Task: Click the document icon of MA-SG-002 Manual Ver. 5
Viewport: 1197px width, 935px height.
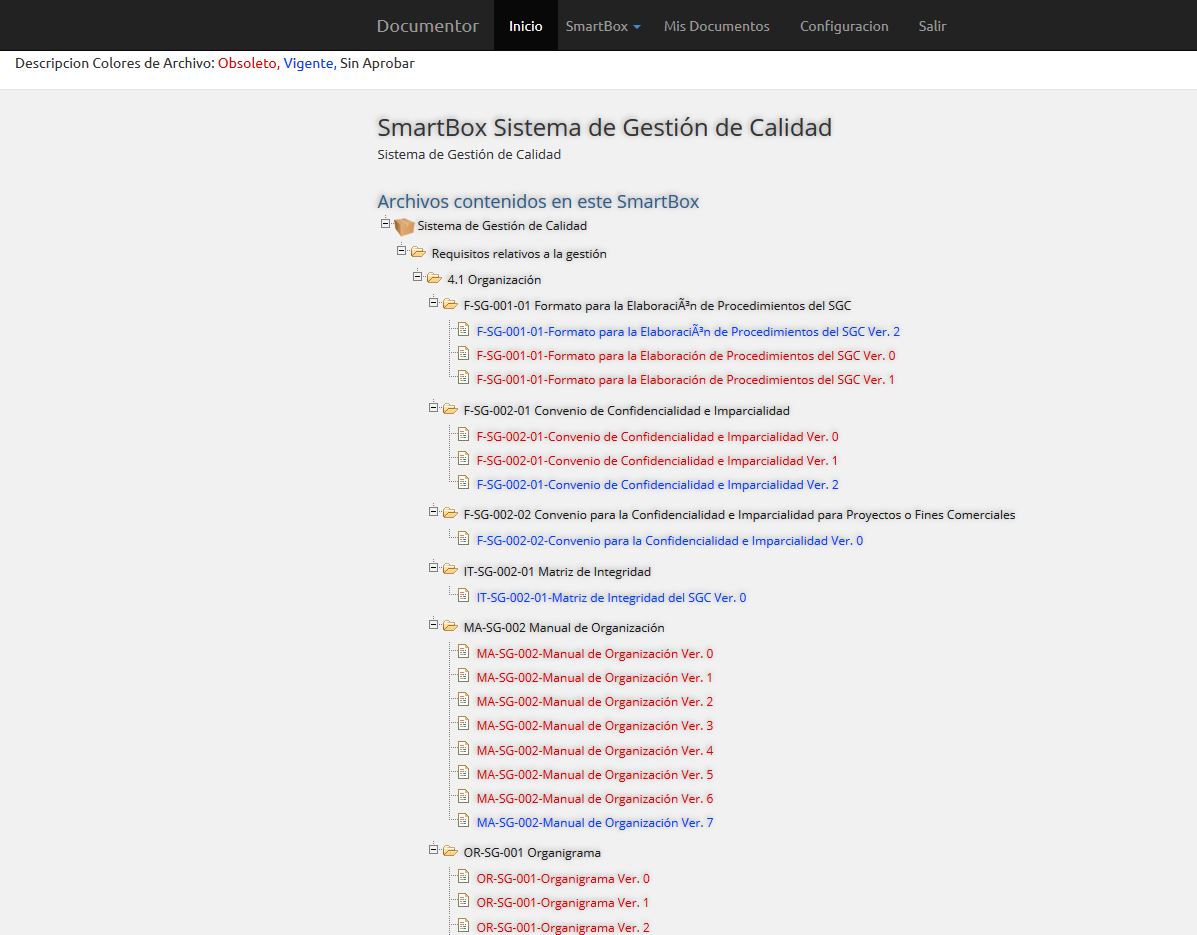Action: tap(463, 772)
